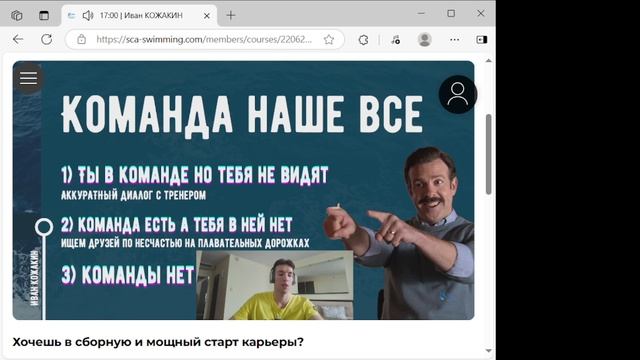Mute the tab via speaker icon
This screenshot has height=360, width=640.
coord(87,16)
